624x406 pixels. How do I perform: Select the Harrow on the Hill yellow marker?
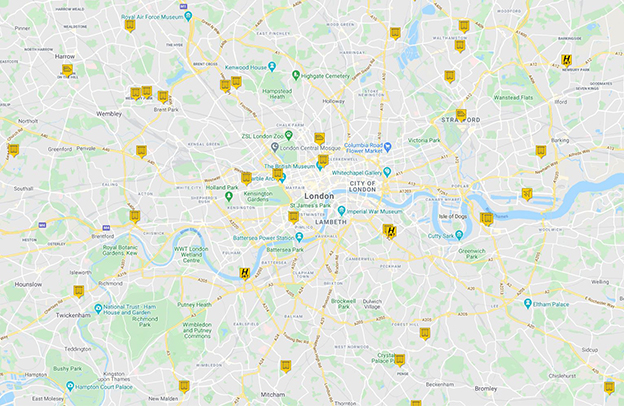(67, 70)
